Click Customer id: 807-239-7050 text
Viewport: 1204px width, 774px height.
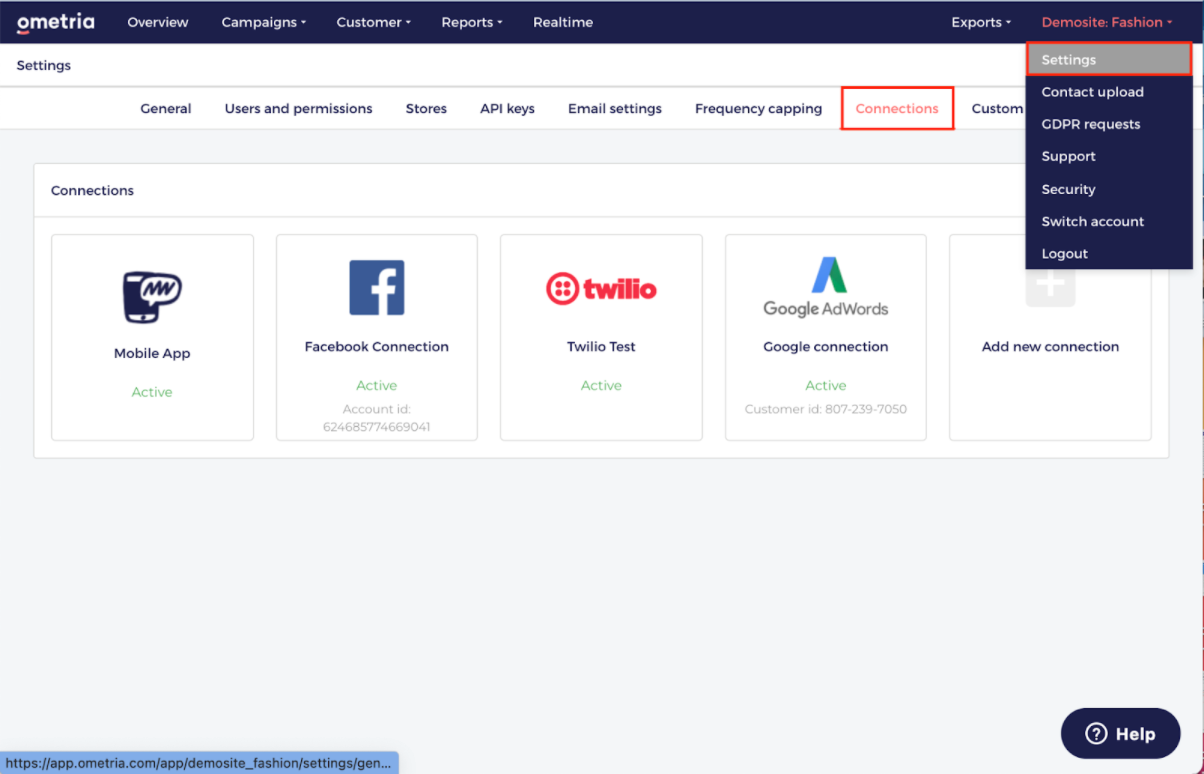(x=826, y=409)
